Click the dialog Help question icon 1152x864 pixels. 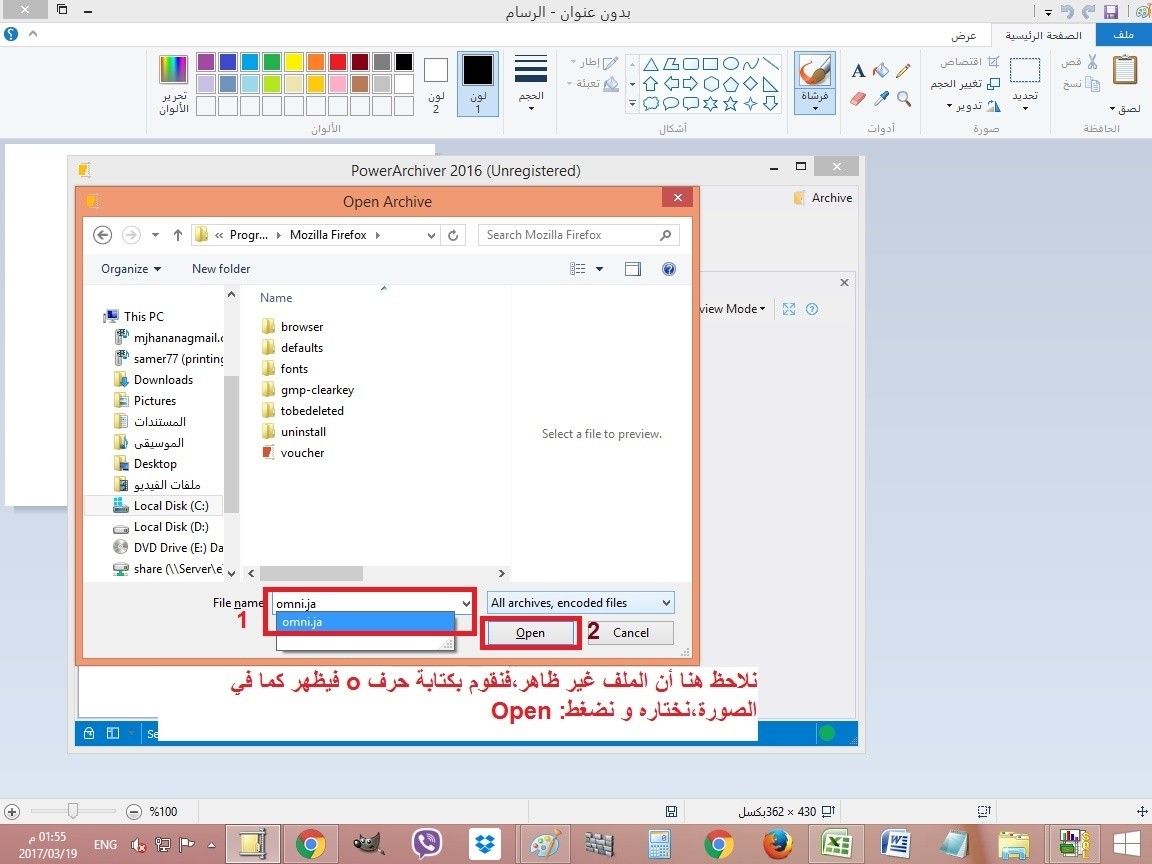coord(669,269)
